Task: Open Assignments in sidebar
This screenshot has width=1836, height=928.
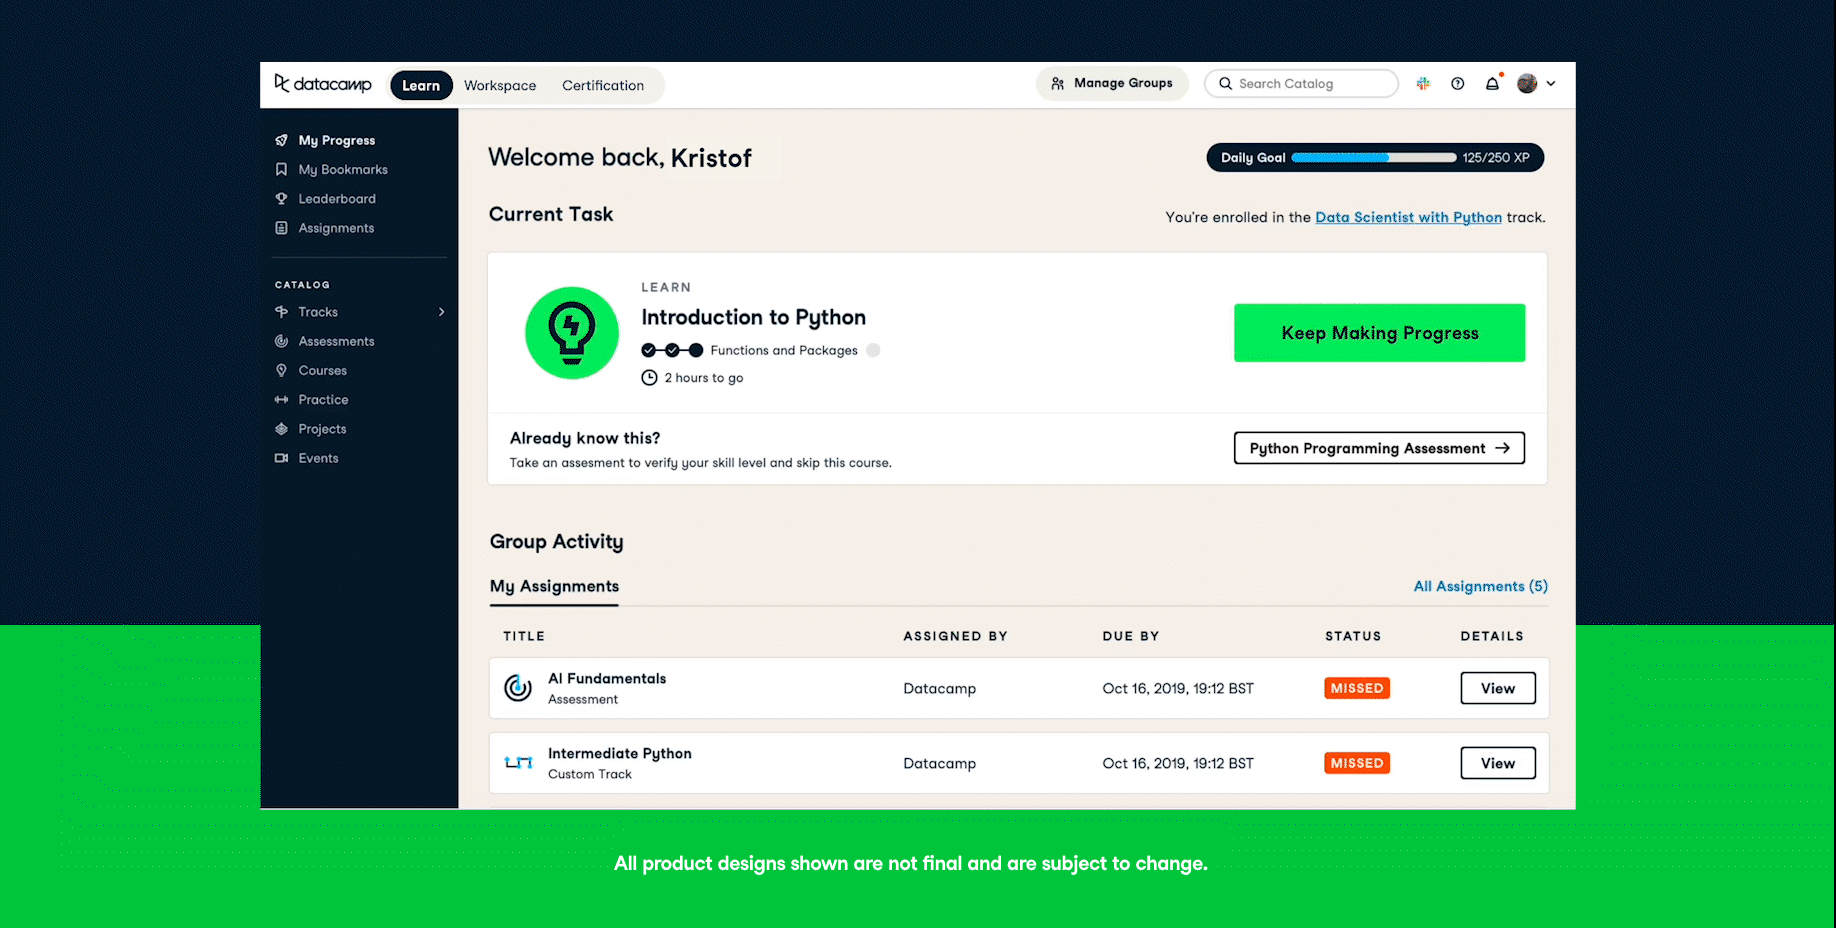Action: (336, 228)
